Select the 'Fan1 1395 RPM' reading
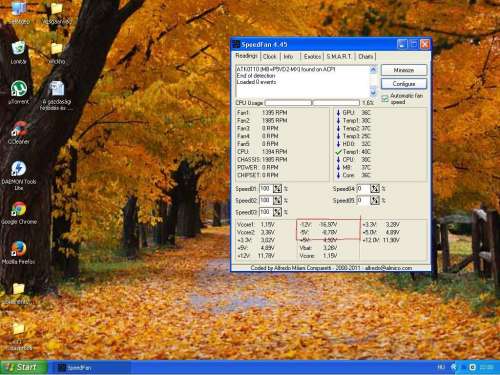Screen dimensions: 500x375 click(262, 113)
